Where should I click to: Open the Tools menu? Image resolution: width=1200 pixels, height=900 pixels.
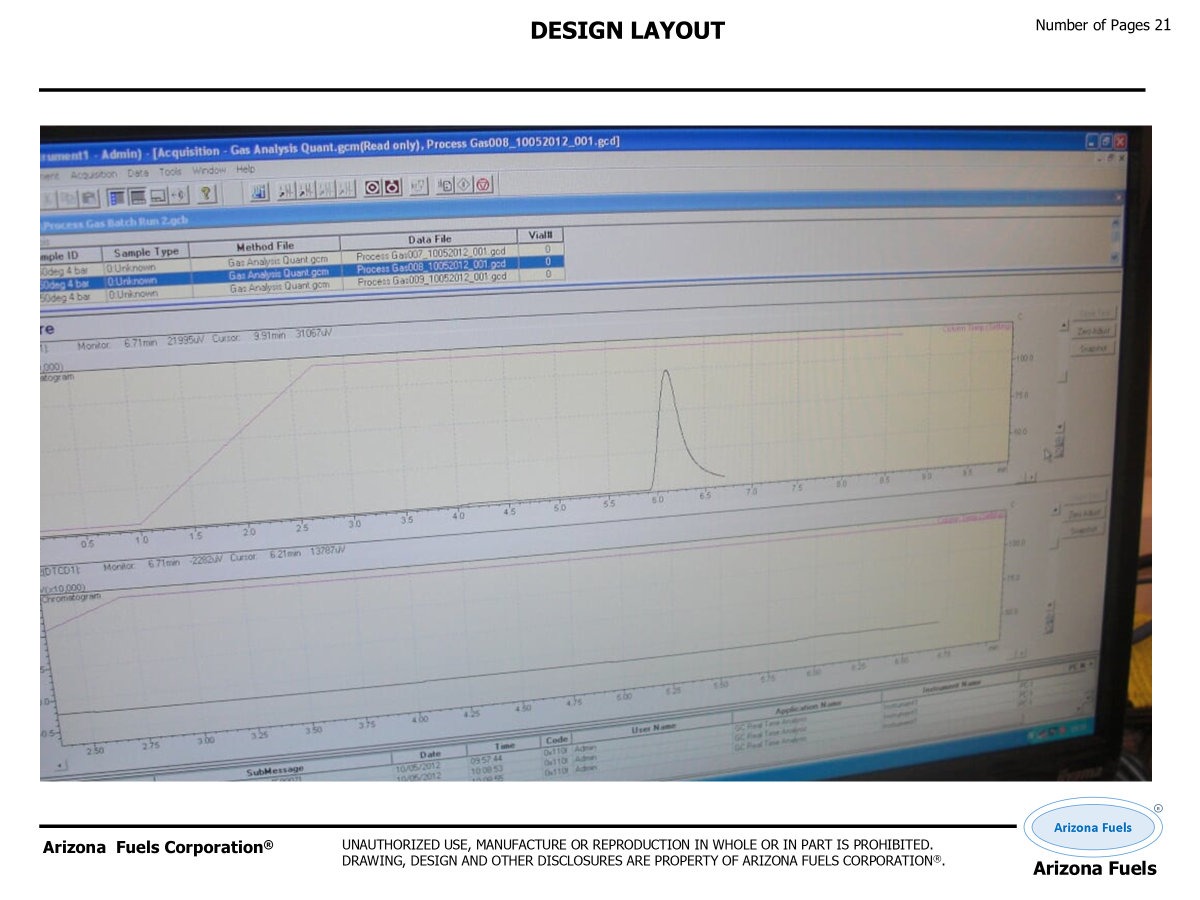(171, 171)
